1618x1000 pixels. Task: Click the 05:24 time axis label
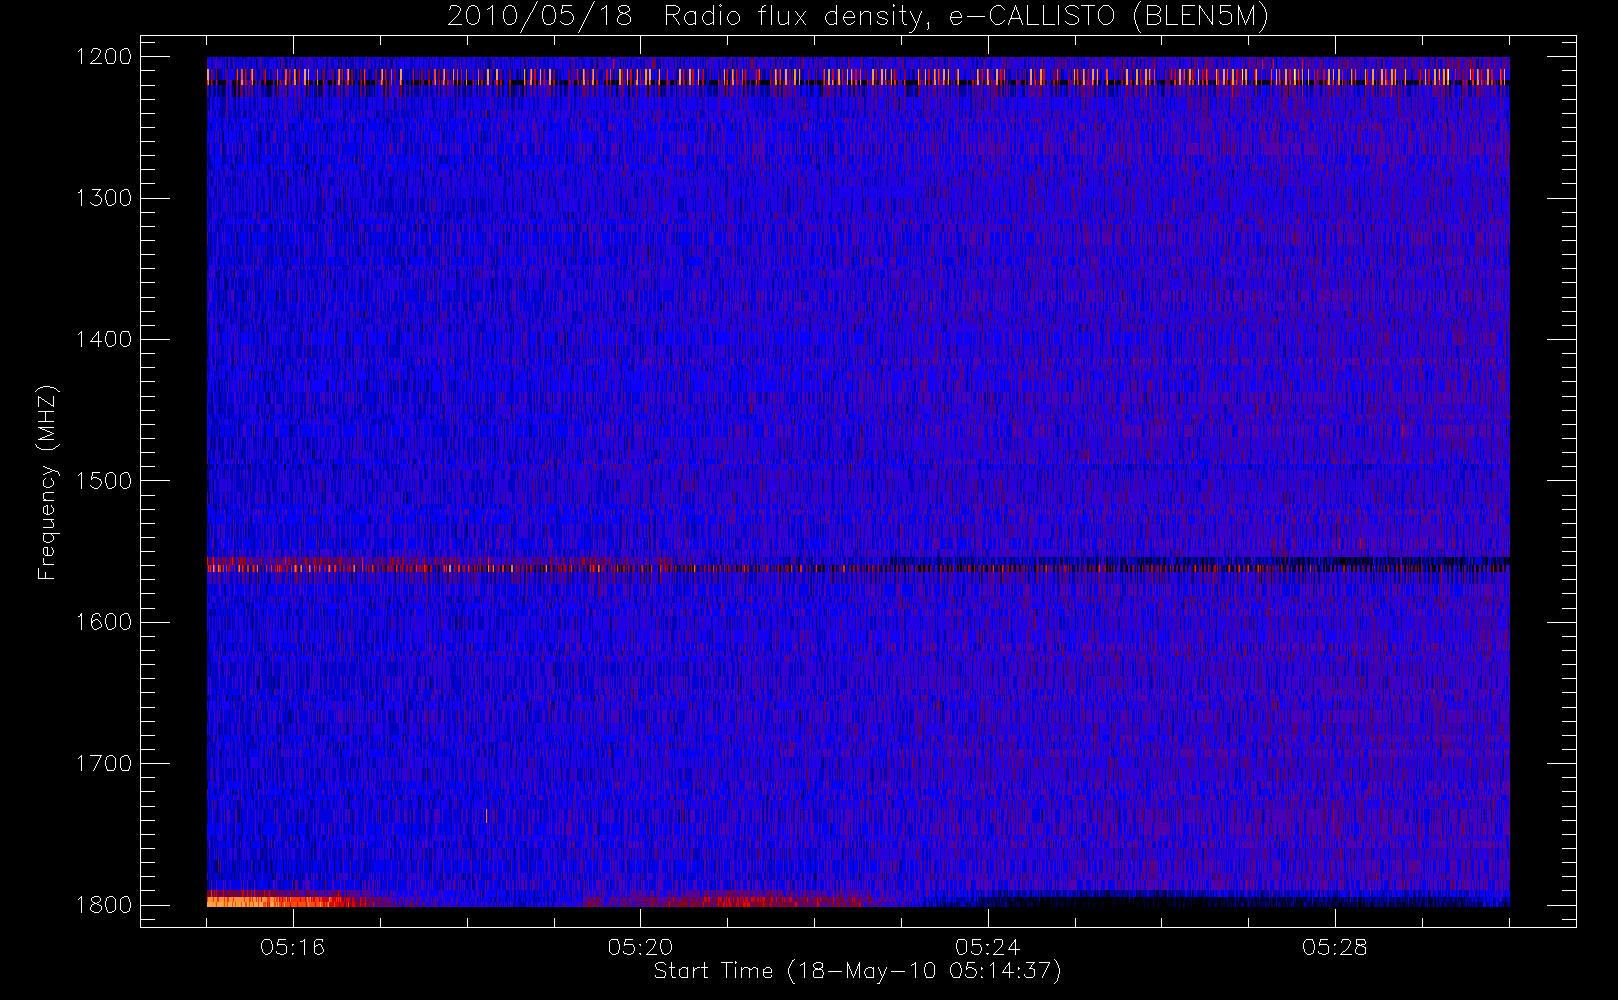coord(987,947)
